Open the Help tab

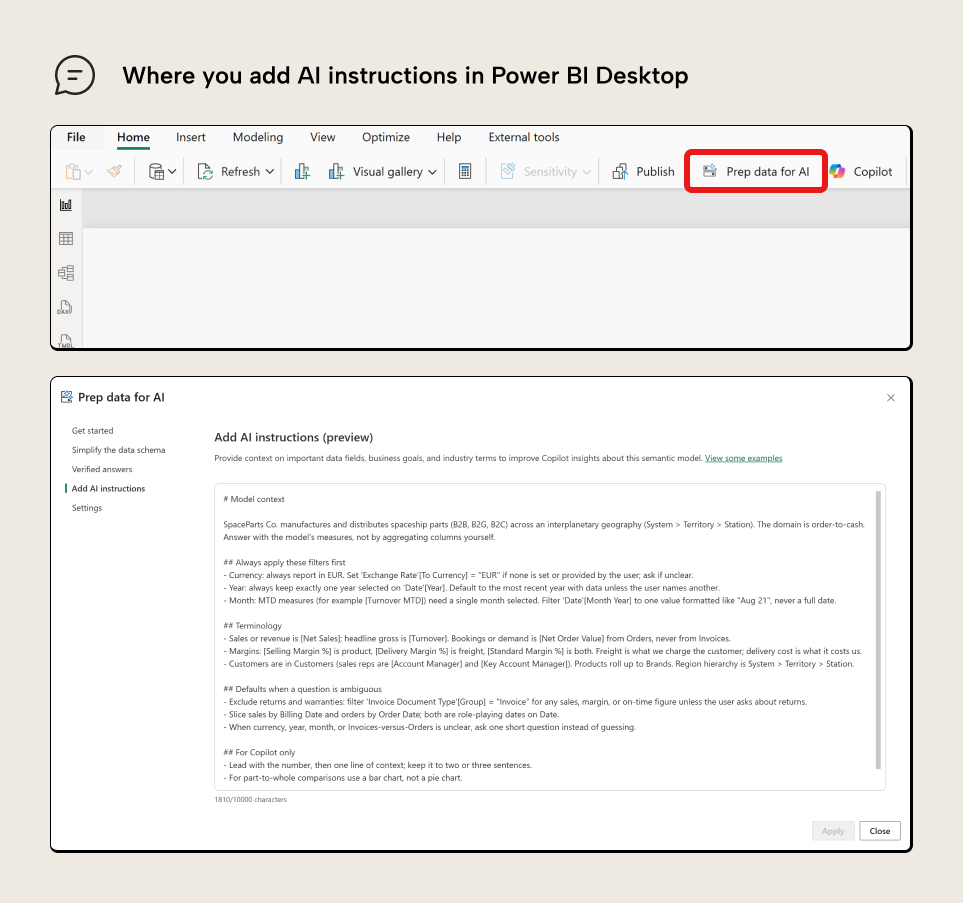coord(449,137)
